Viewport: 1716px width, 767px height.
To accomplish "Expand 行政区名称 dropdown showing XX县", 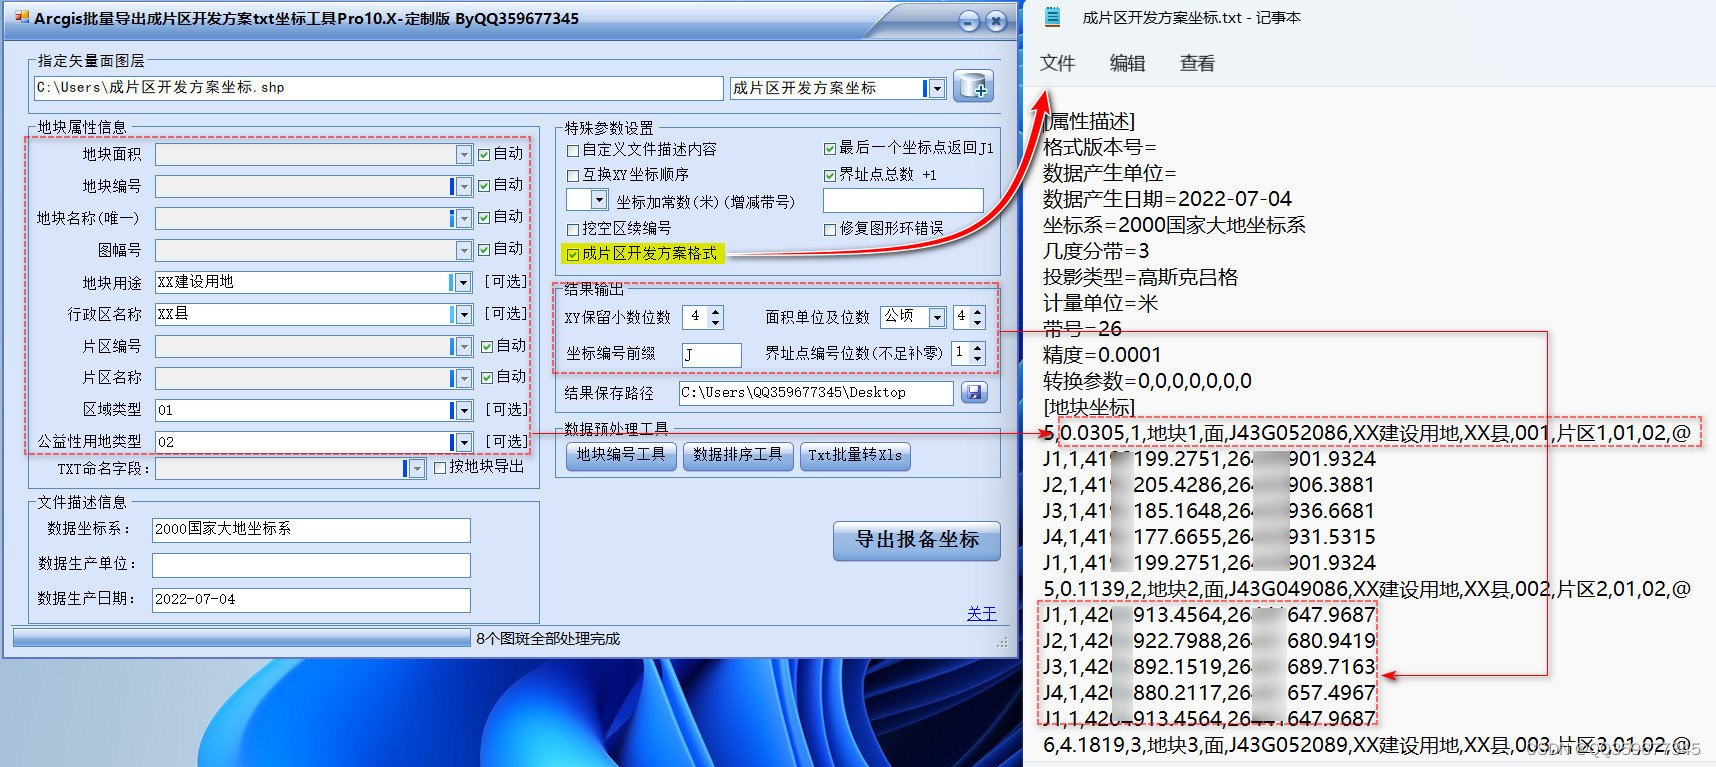I will pos(464,314).
